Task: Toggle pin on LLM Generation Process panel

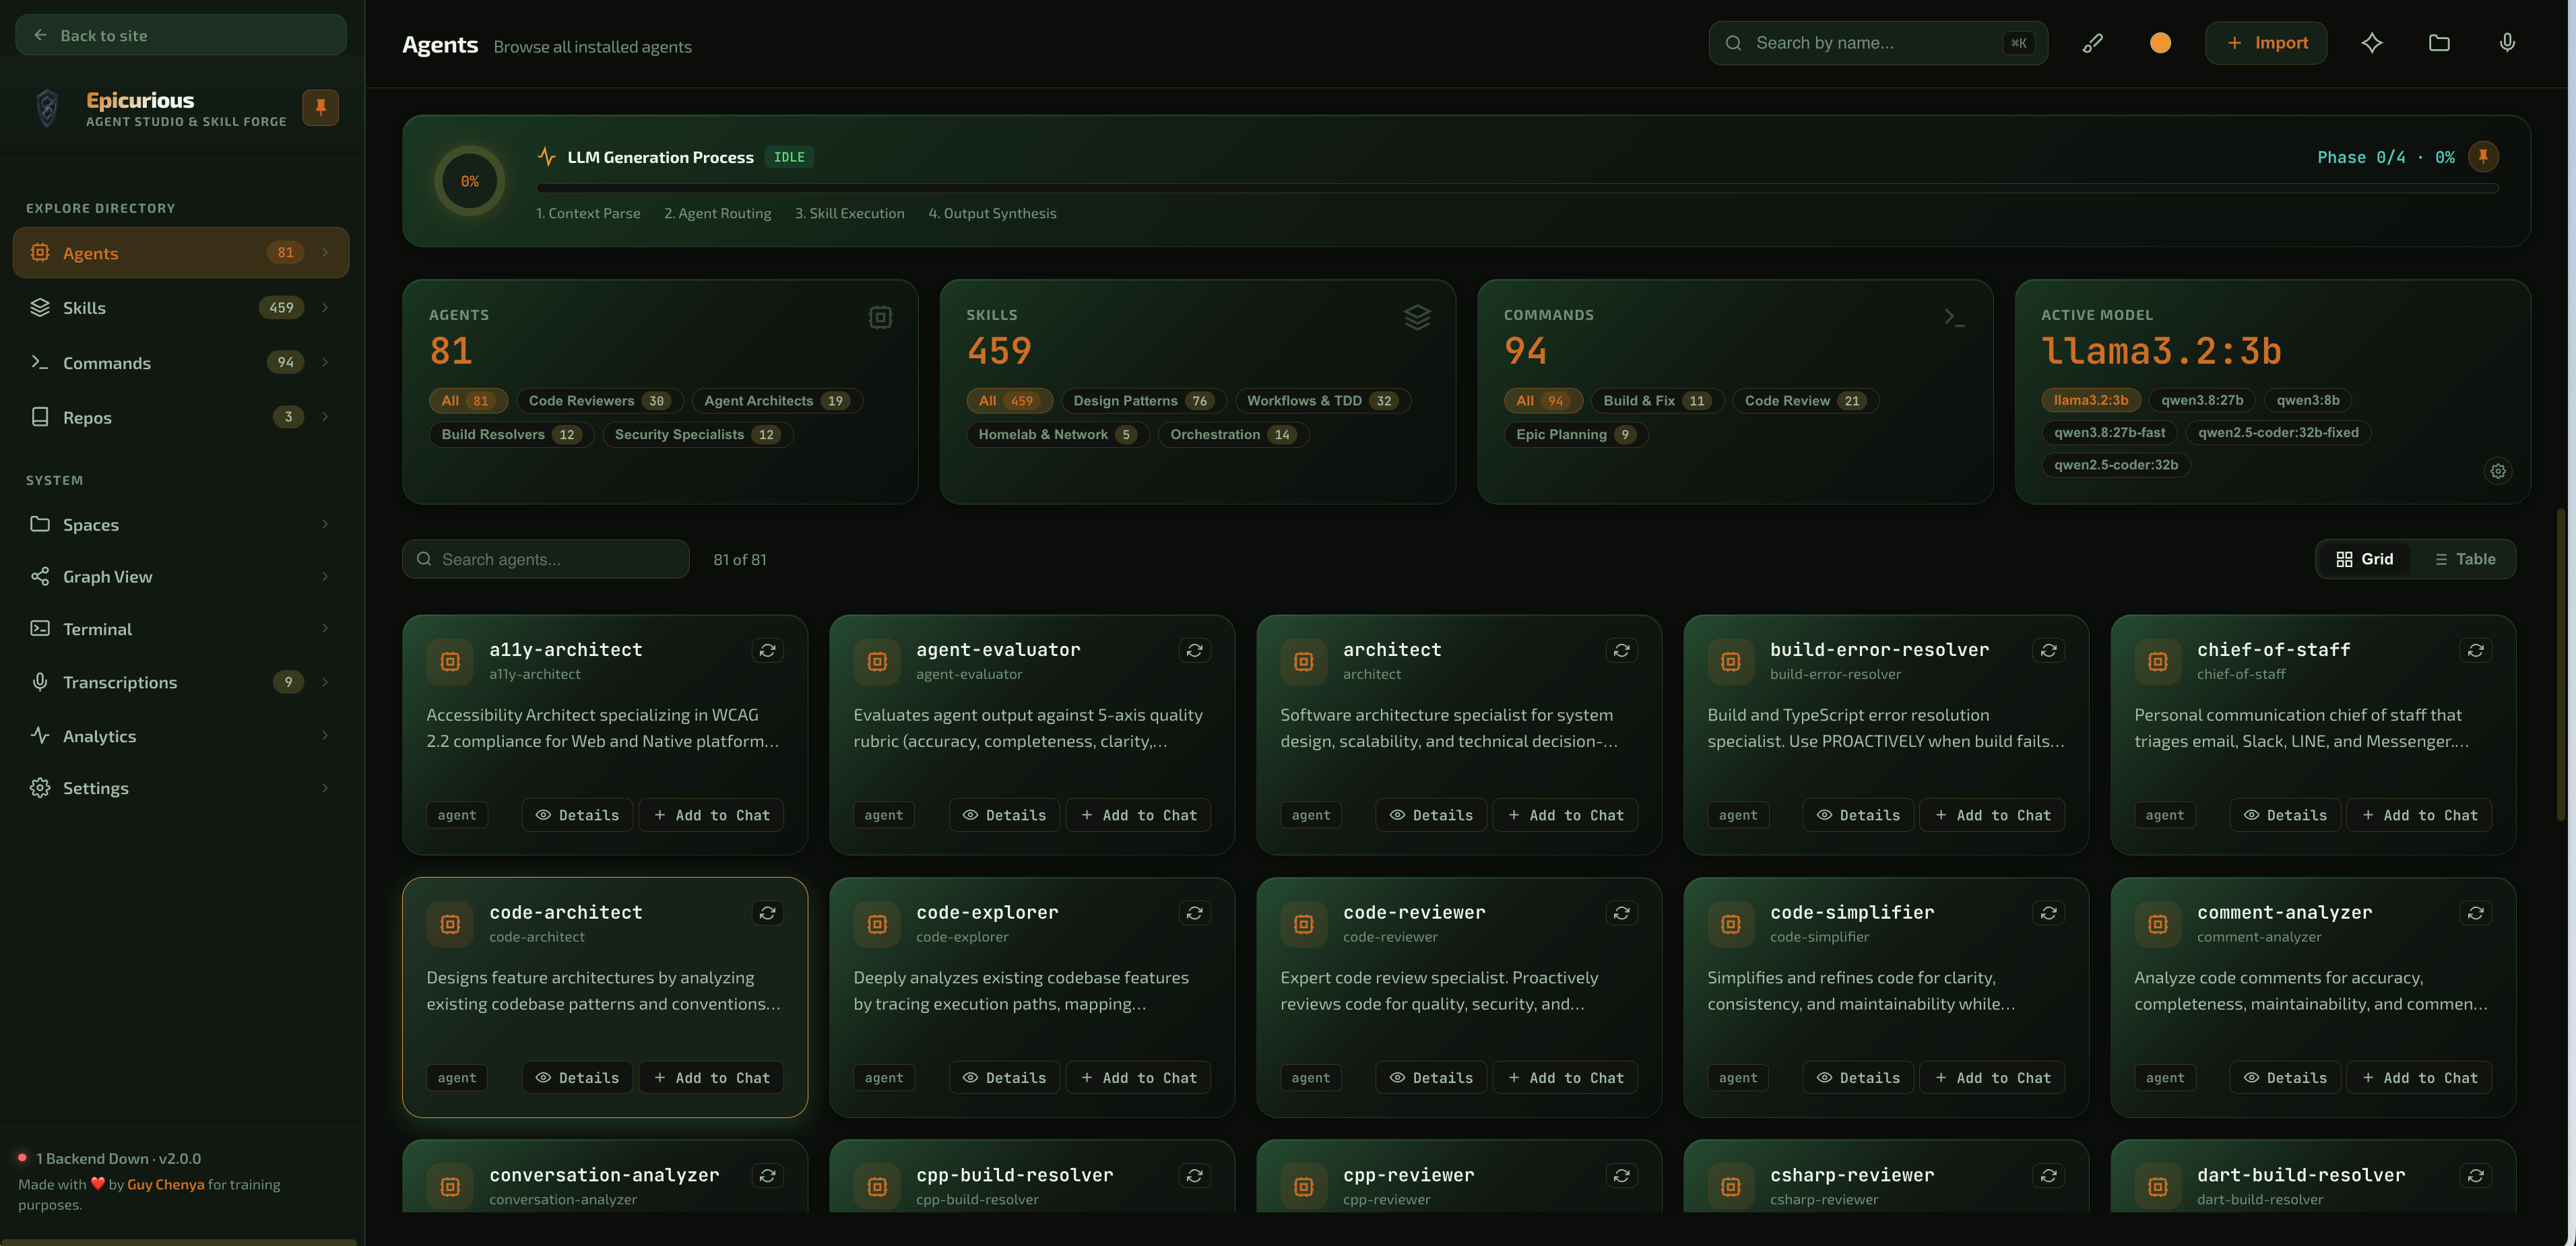Action: pyautogui.click(x=2483, y=156)
